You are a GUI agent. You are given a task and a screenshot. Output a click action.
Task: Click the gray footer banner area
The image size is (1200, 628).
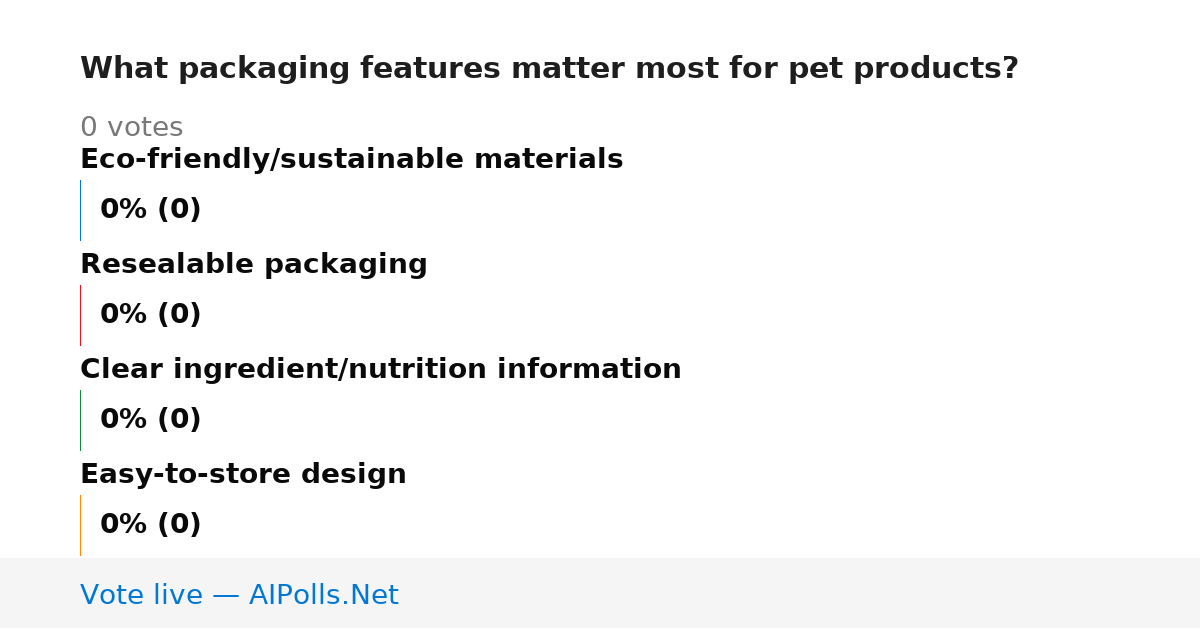pyautogui.click(x=600, y=593)
